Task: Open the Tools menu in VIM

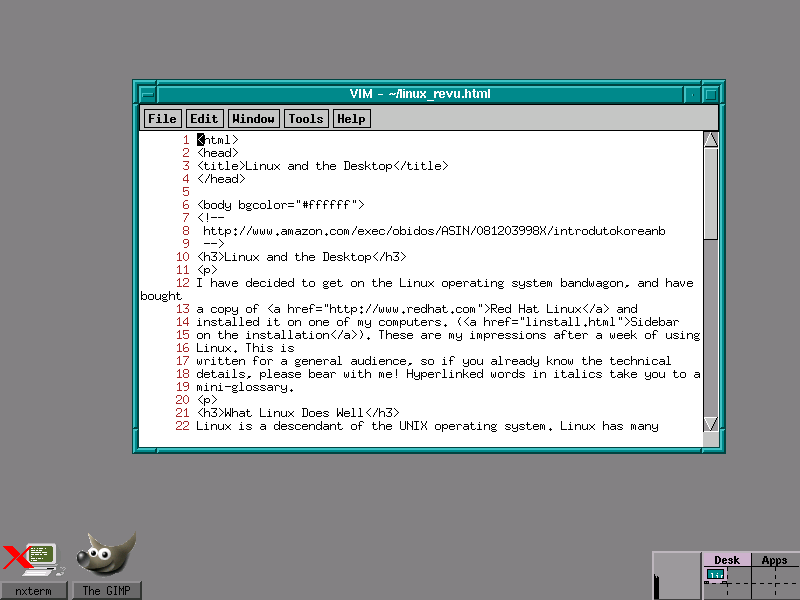Action: pos(306,118)
